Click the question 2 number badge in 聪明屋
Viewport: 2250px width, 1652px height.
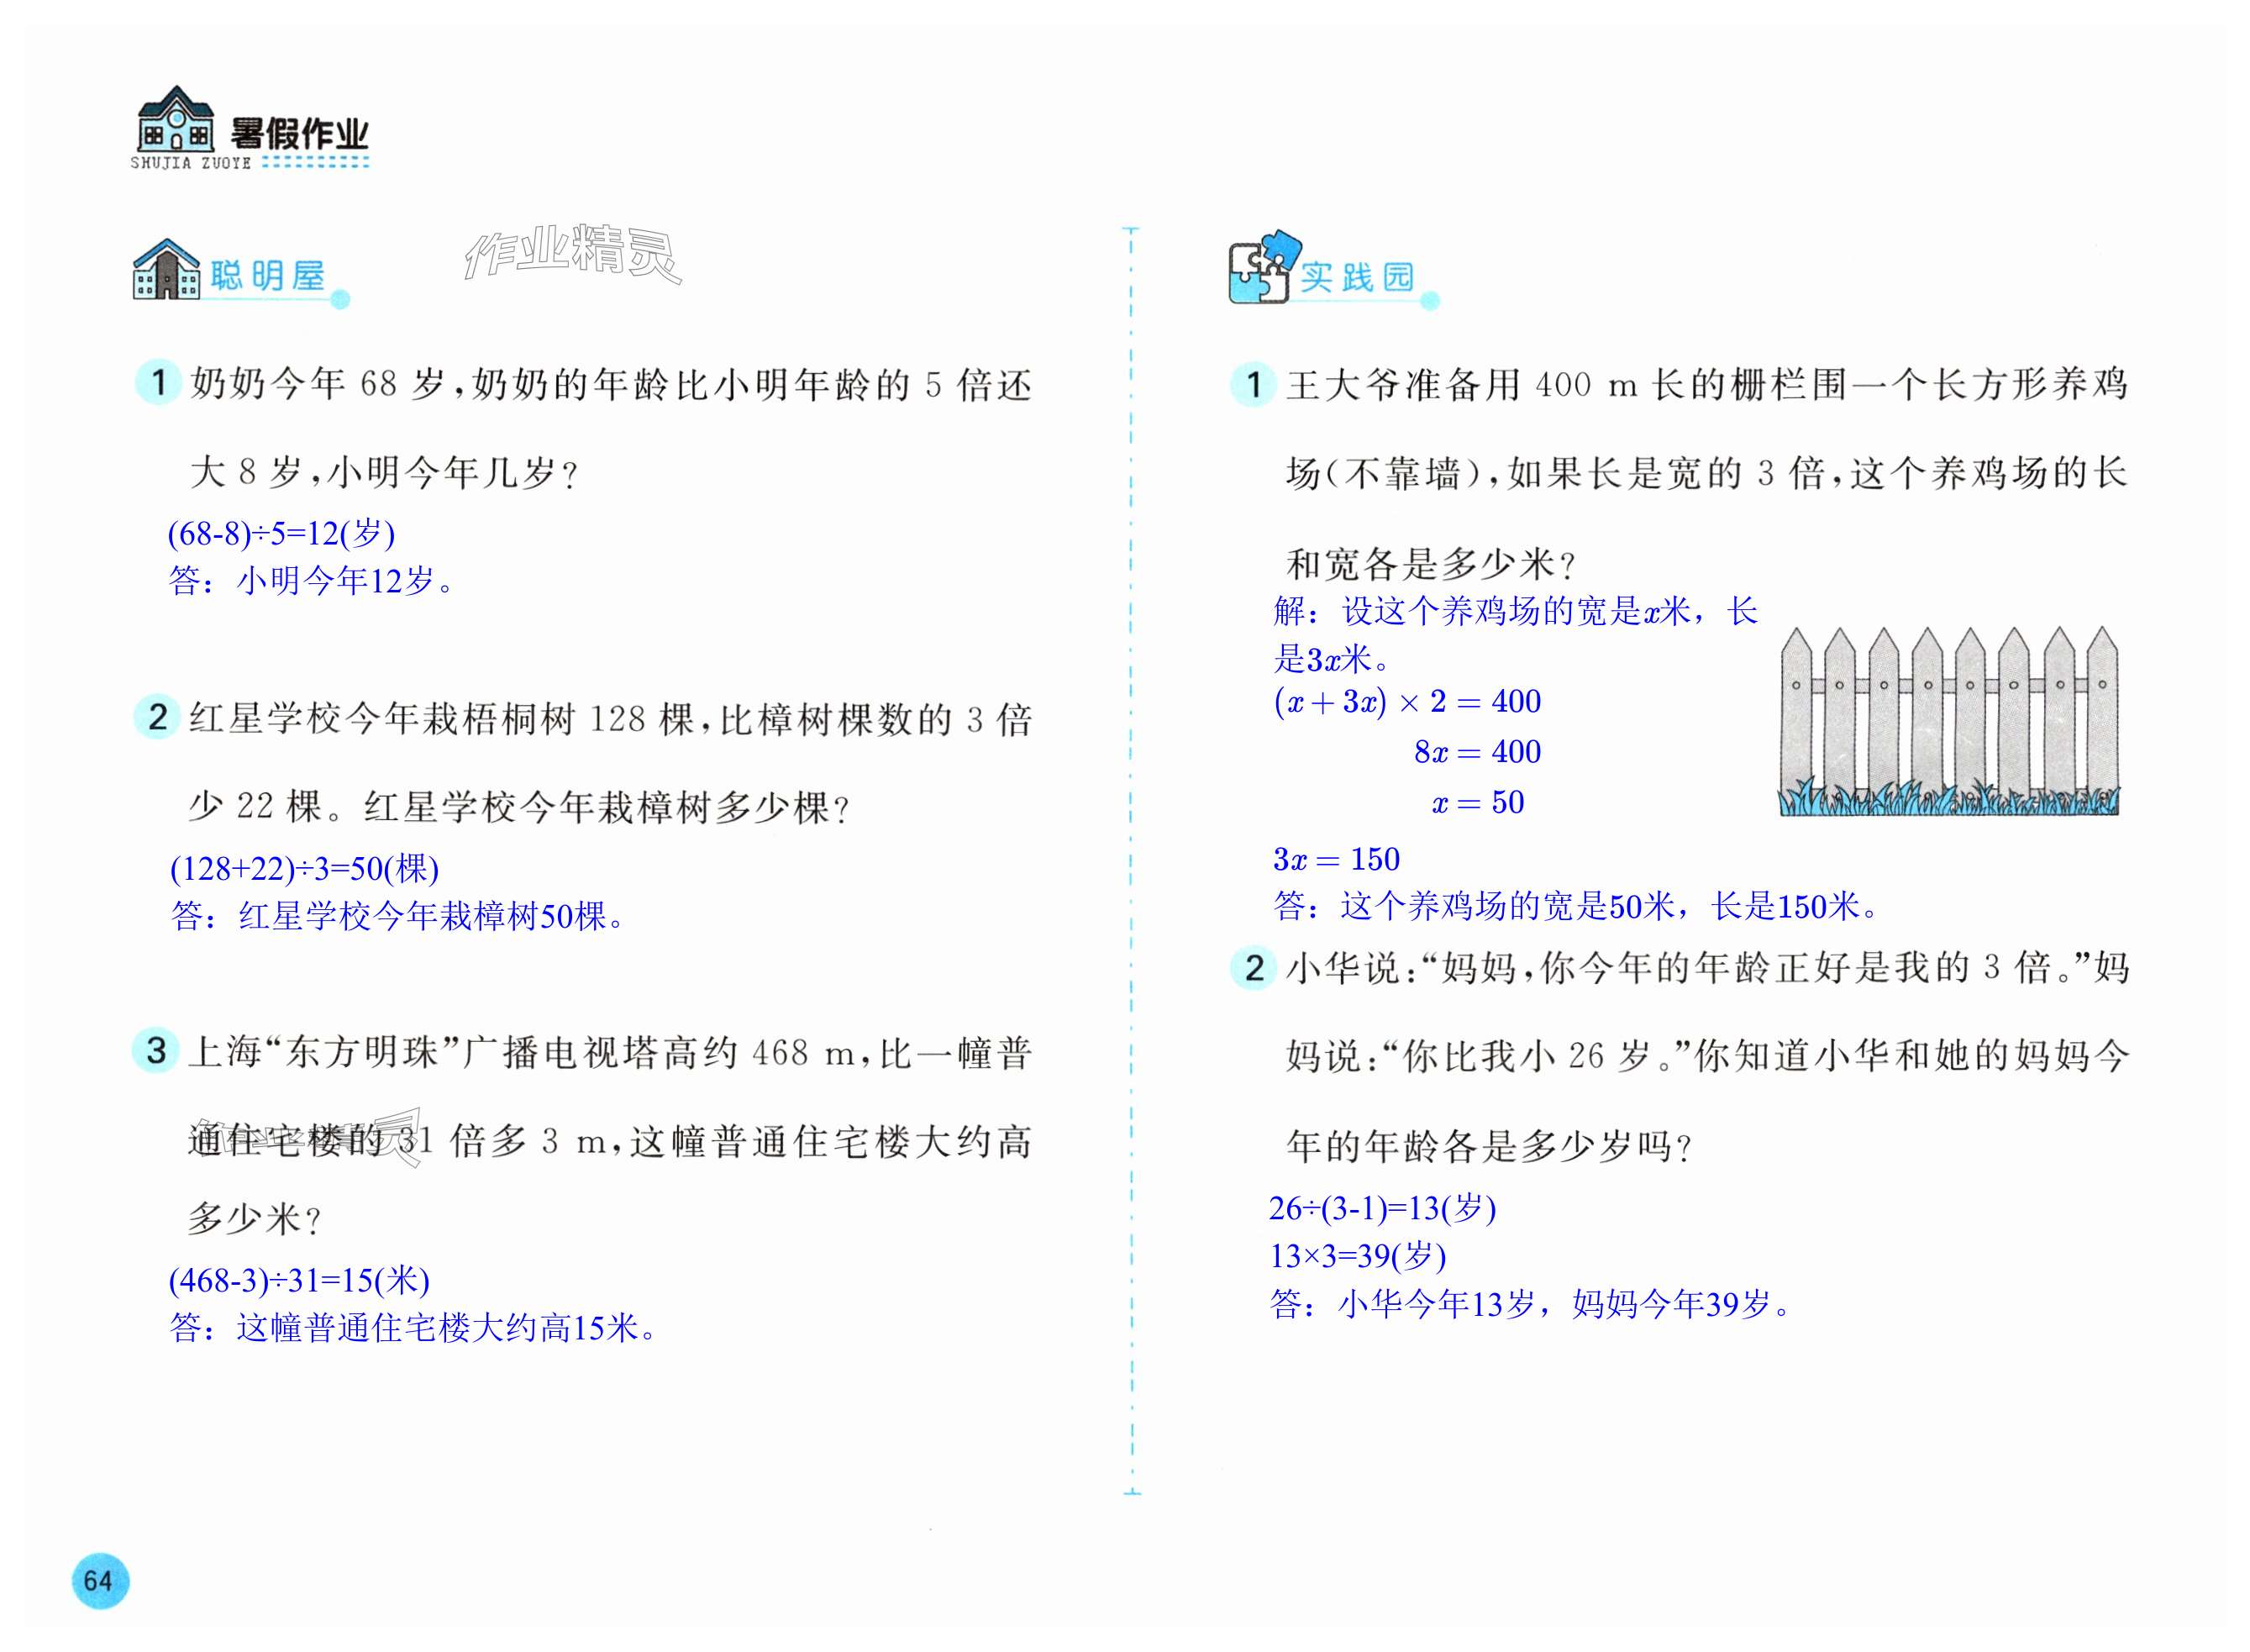(x=157, y=717)
